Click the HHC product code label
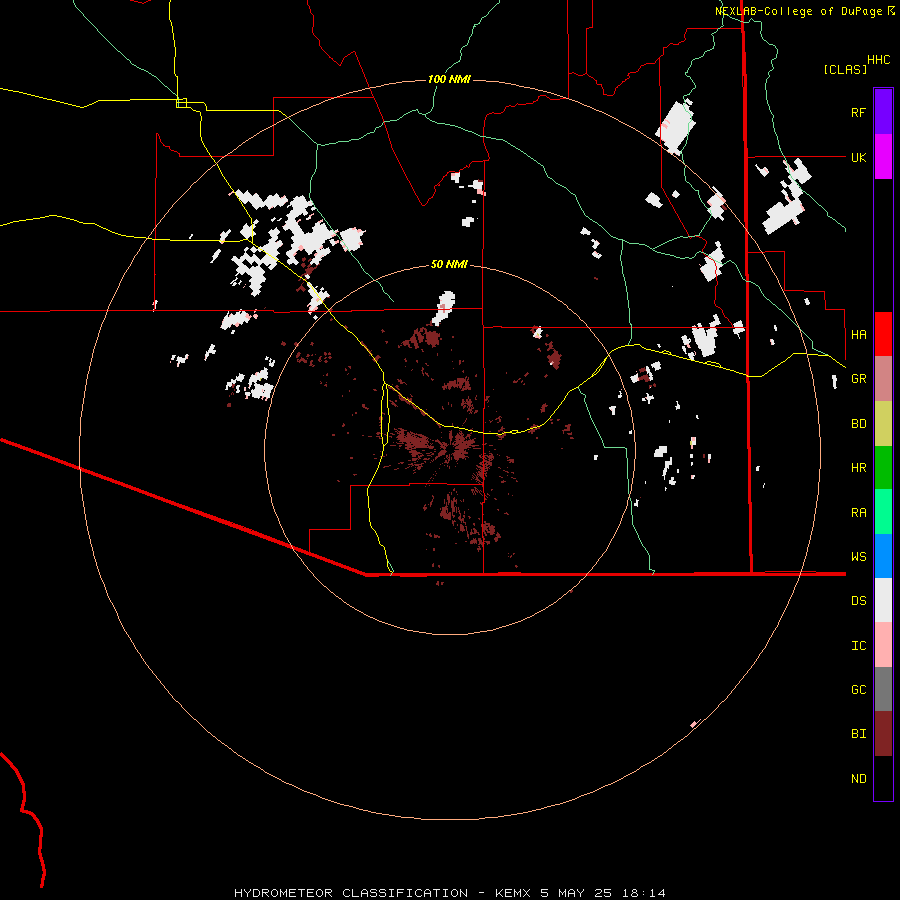Viewport: 900px width, 900px height. coord(879,60)
